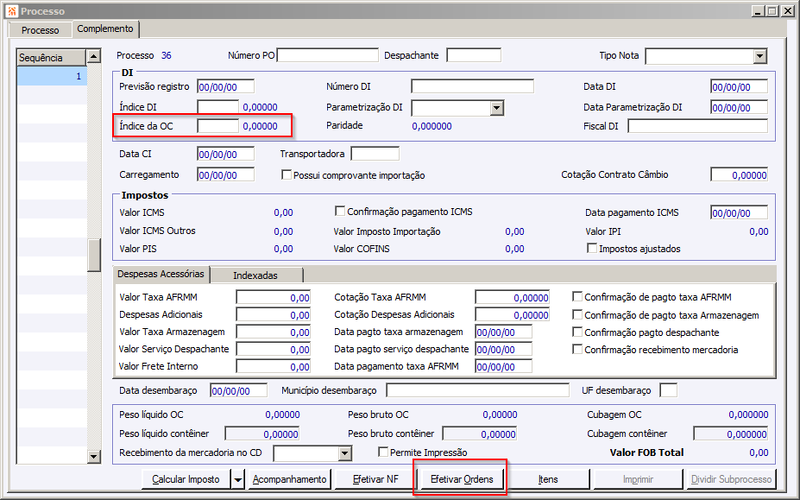
Task: Focus the Fiscal DI field
Action: coord(697,126)
